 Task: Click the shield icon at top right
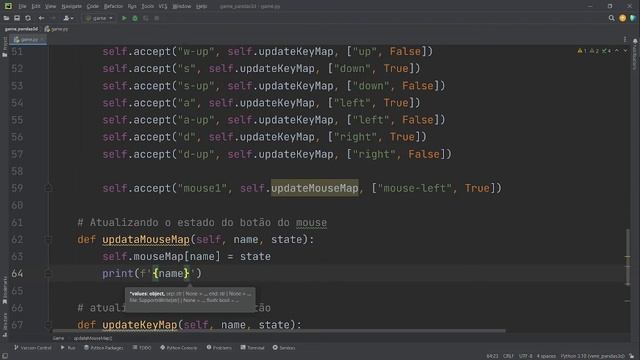(x=633, y=18)
